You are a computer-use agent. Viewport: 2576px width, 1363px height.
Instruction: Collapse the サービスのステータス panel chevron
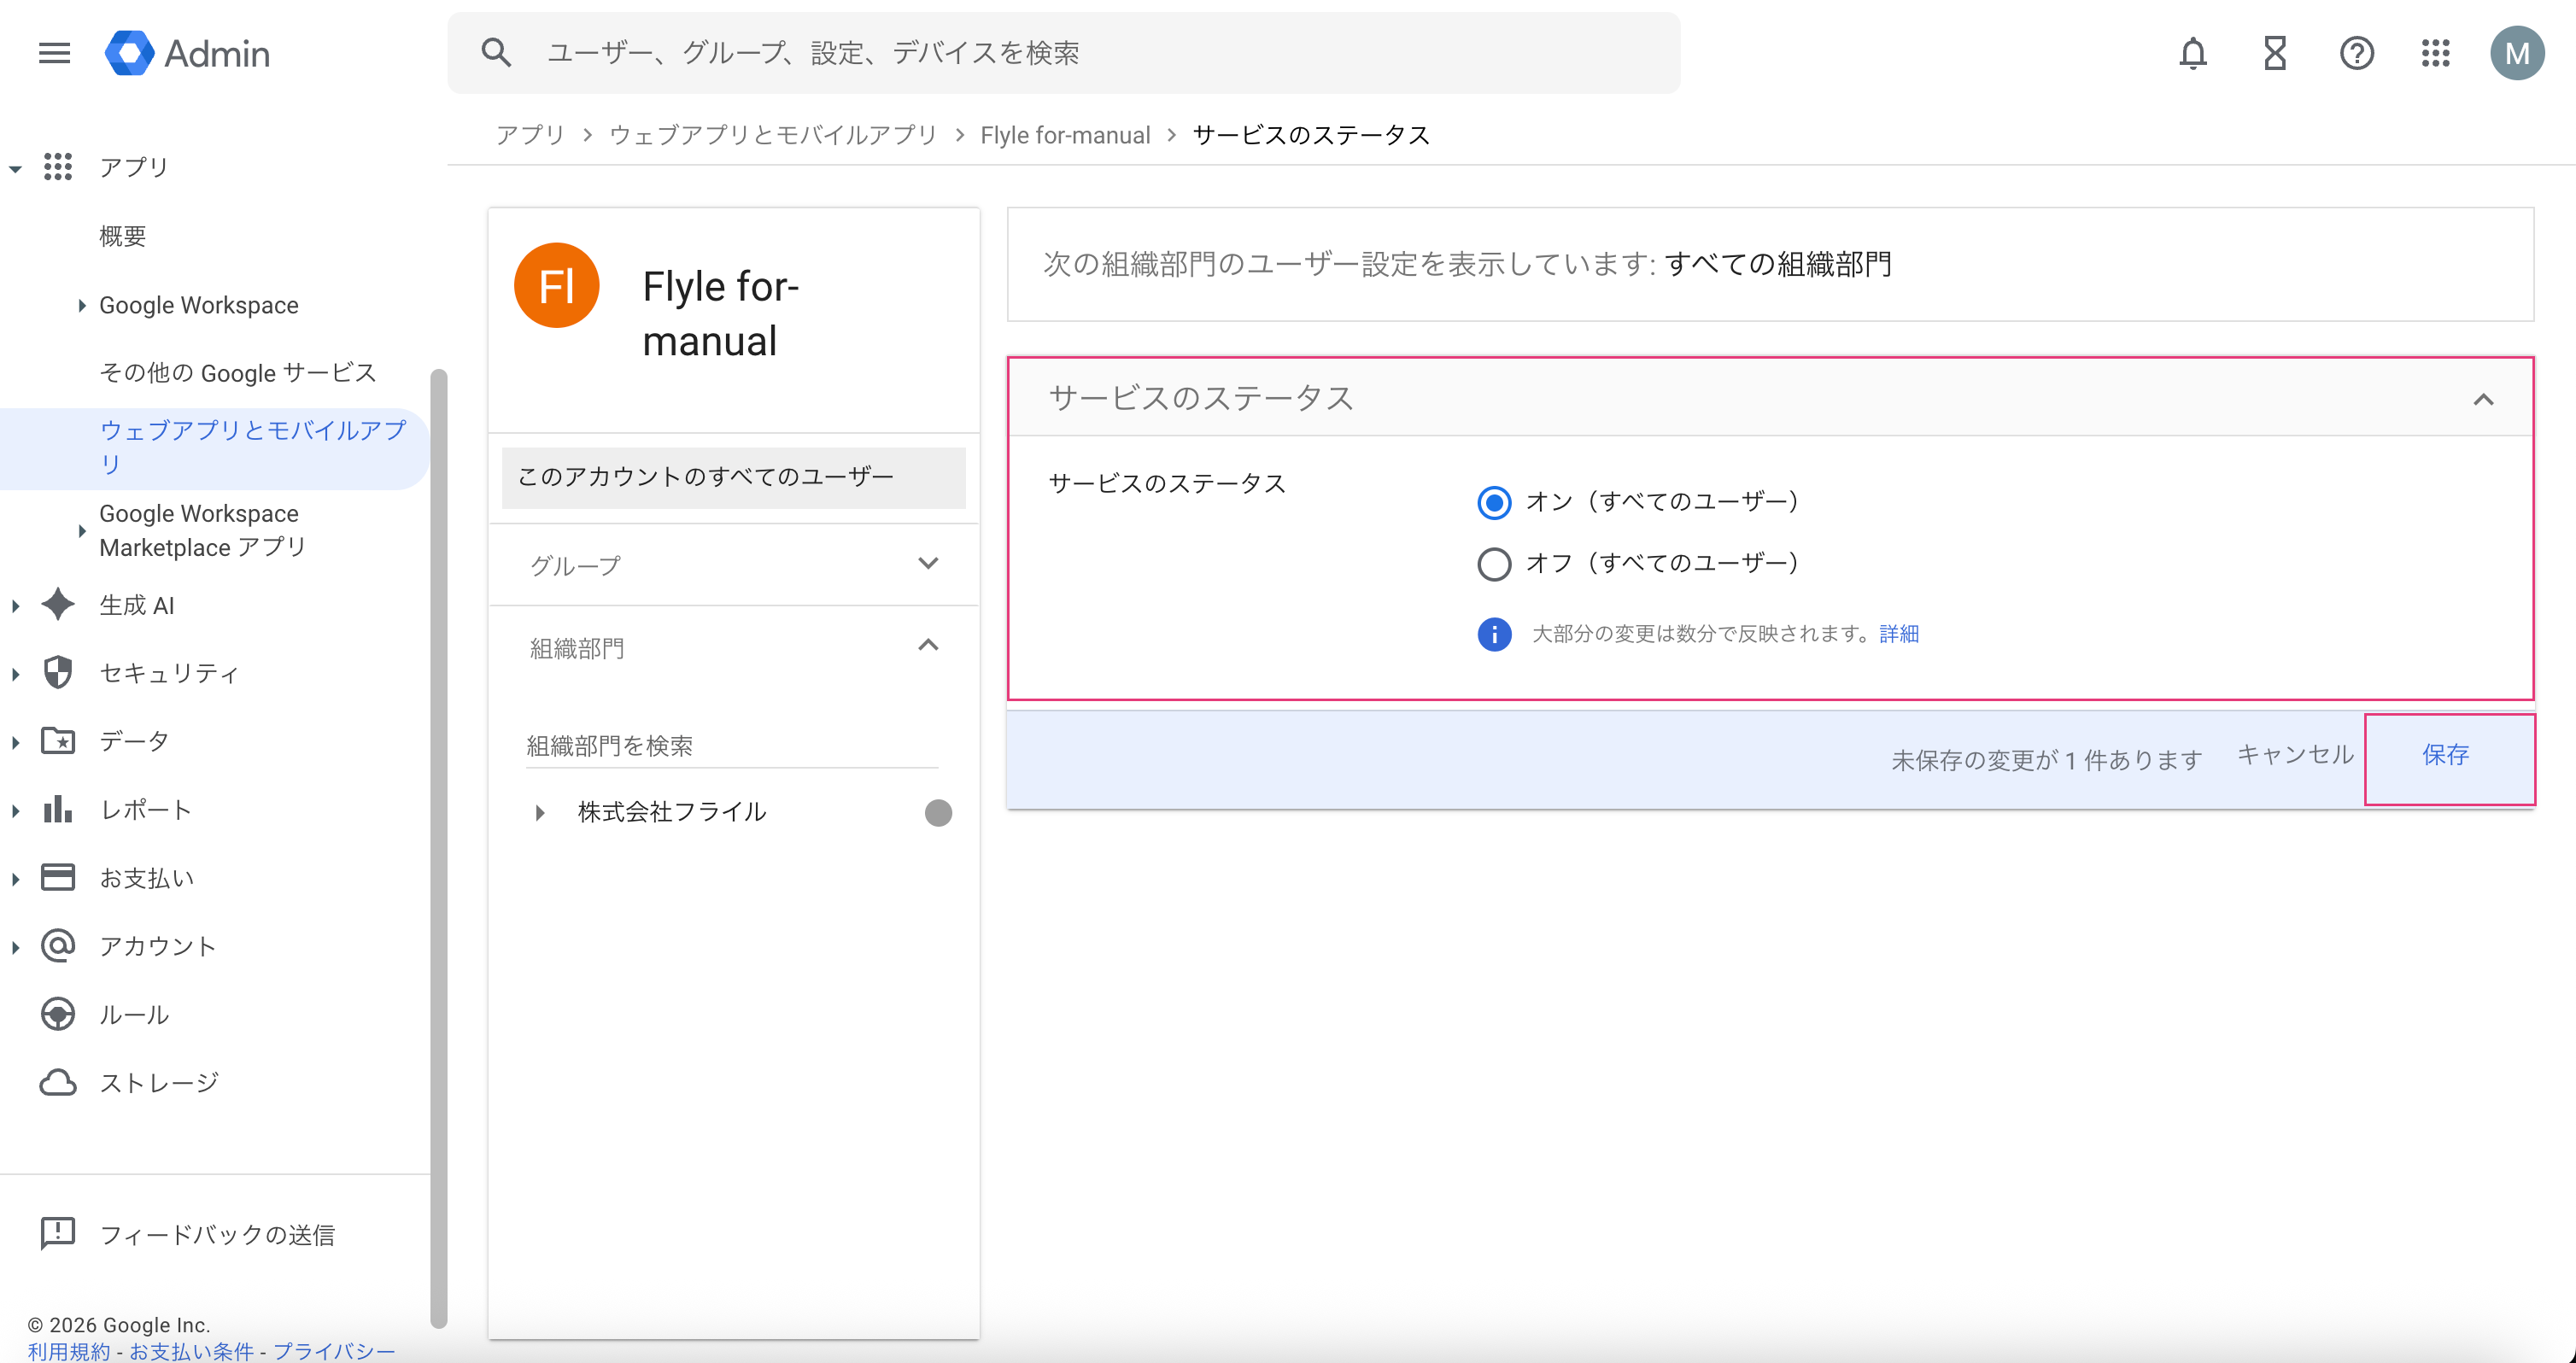tap(2483, 400)
